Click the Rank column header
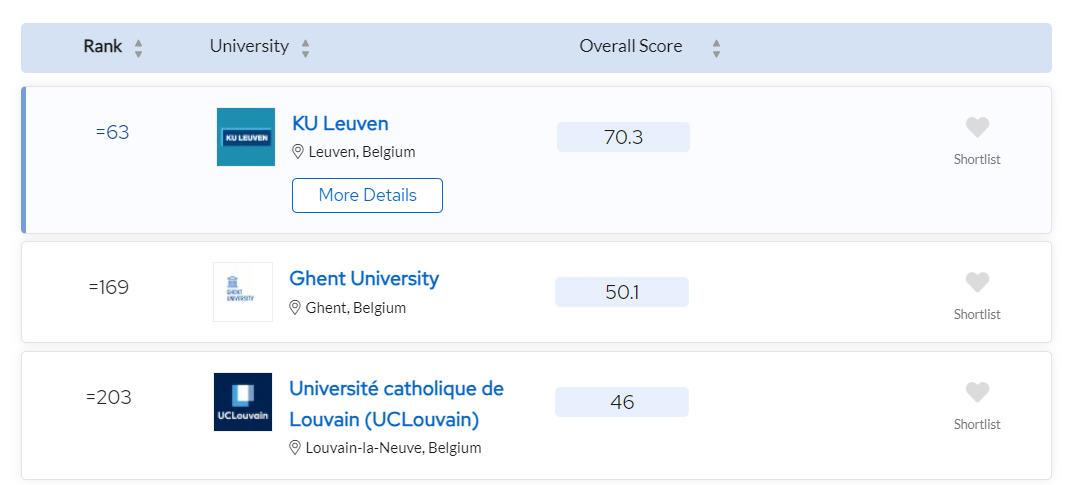This screenshot has width=1070, height=485. click(x=103, y=46)
